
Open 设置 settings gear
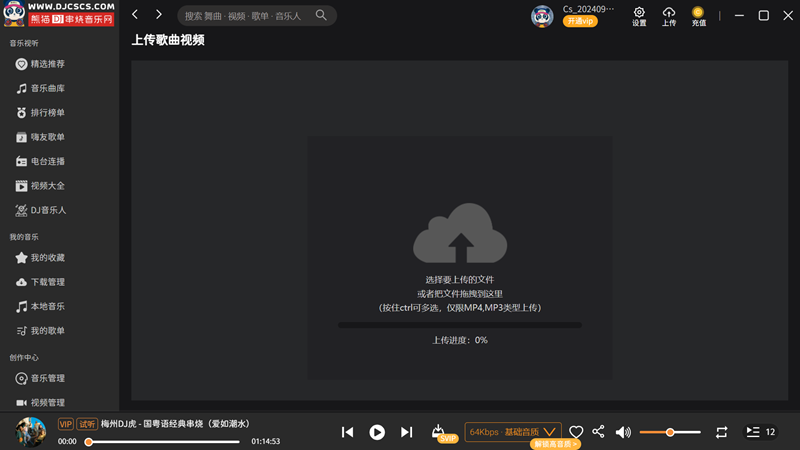click(639, 16)
